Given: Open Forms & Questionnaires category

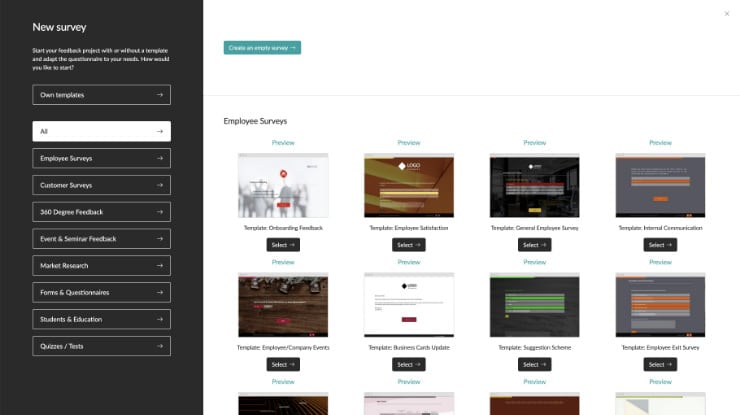Looking at the screenshot, I should coord(101,293).
